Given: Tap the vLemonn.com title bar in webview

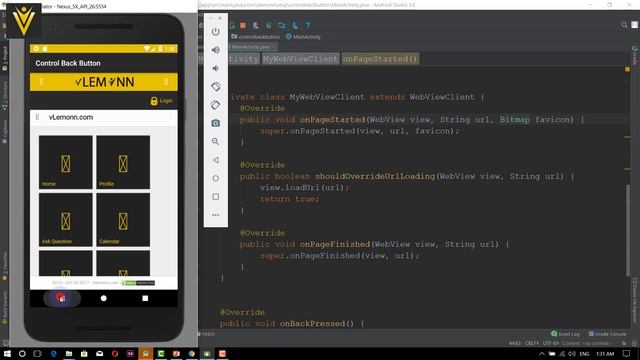Looking at the screenshot, I should click(x=104, y=117).
